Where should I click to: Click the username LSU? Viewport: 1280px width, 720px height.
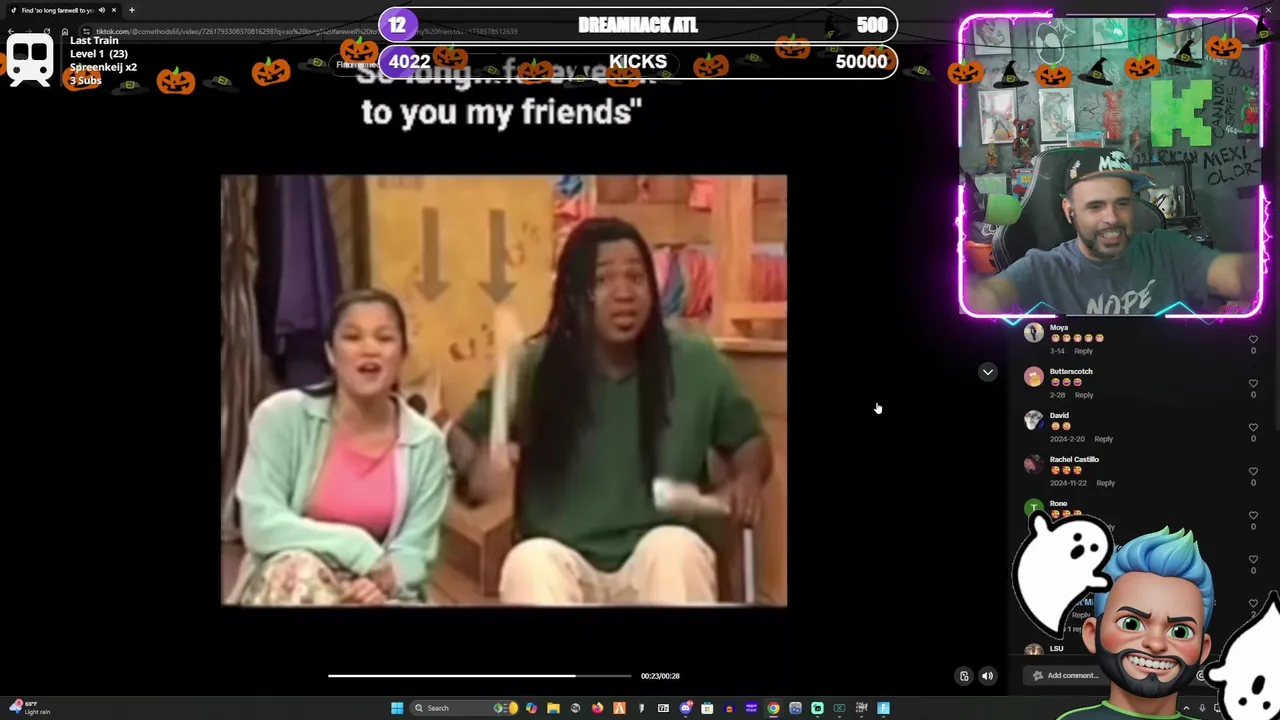point(1056,649)
